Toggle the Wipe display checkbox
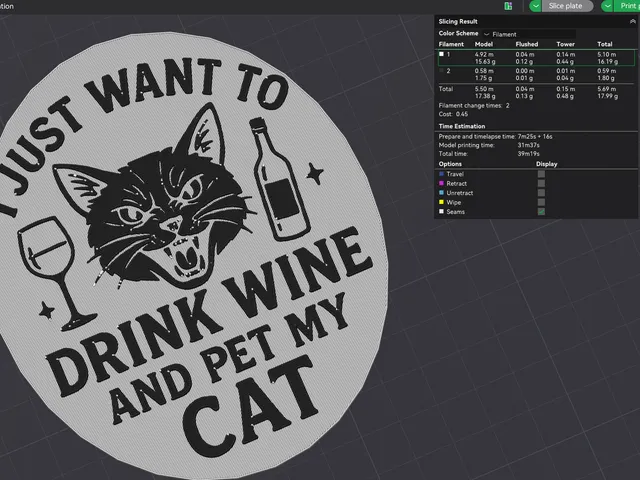Image resolution: width=640 pixels, height=480 pixels. (x=541, y=202)
